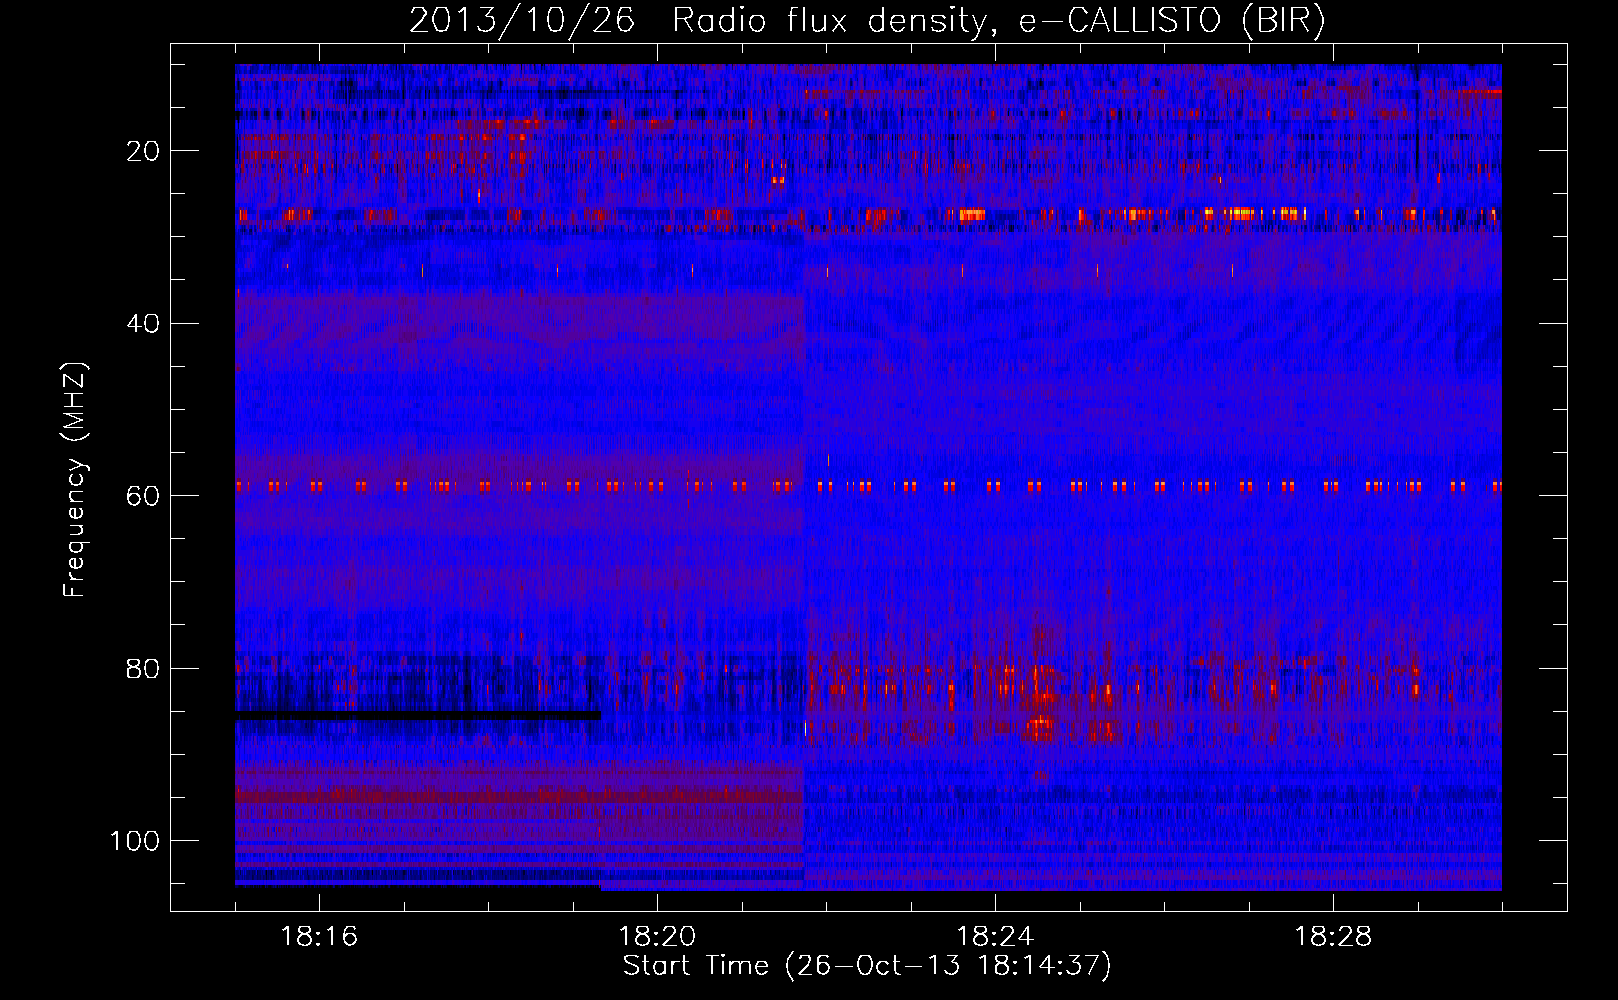The width and height of the screenshot is (1618, 1000).
Task: Click the 18:28 time tick label
Action: 1333,937
